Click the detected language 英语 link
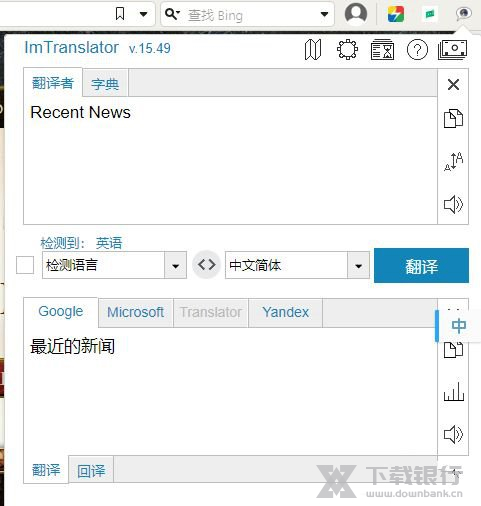This screenshot has width=481, height=506. pos(109,243)
